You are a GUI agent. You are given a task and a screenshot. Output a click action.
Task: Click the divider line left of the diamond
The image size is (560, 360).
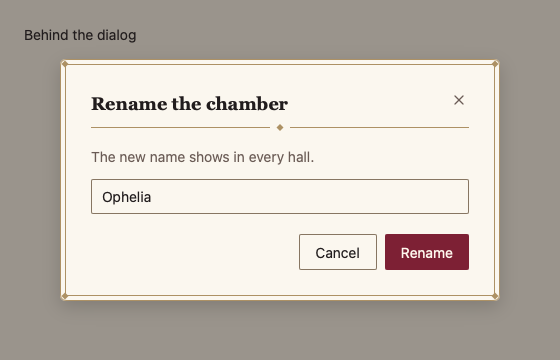(x=180, y=128)
